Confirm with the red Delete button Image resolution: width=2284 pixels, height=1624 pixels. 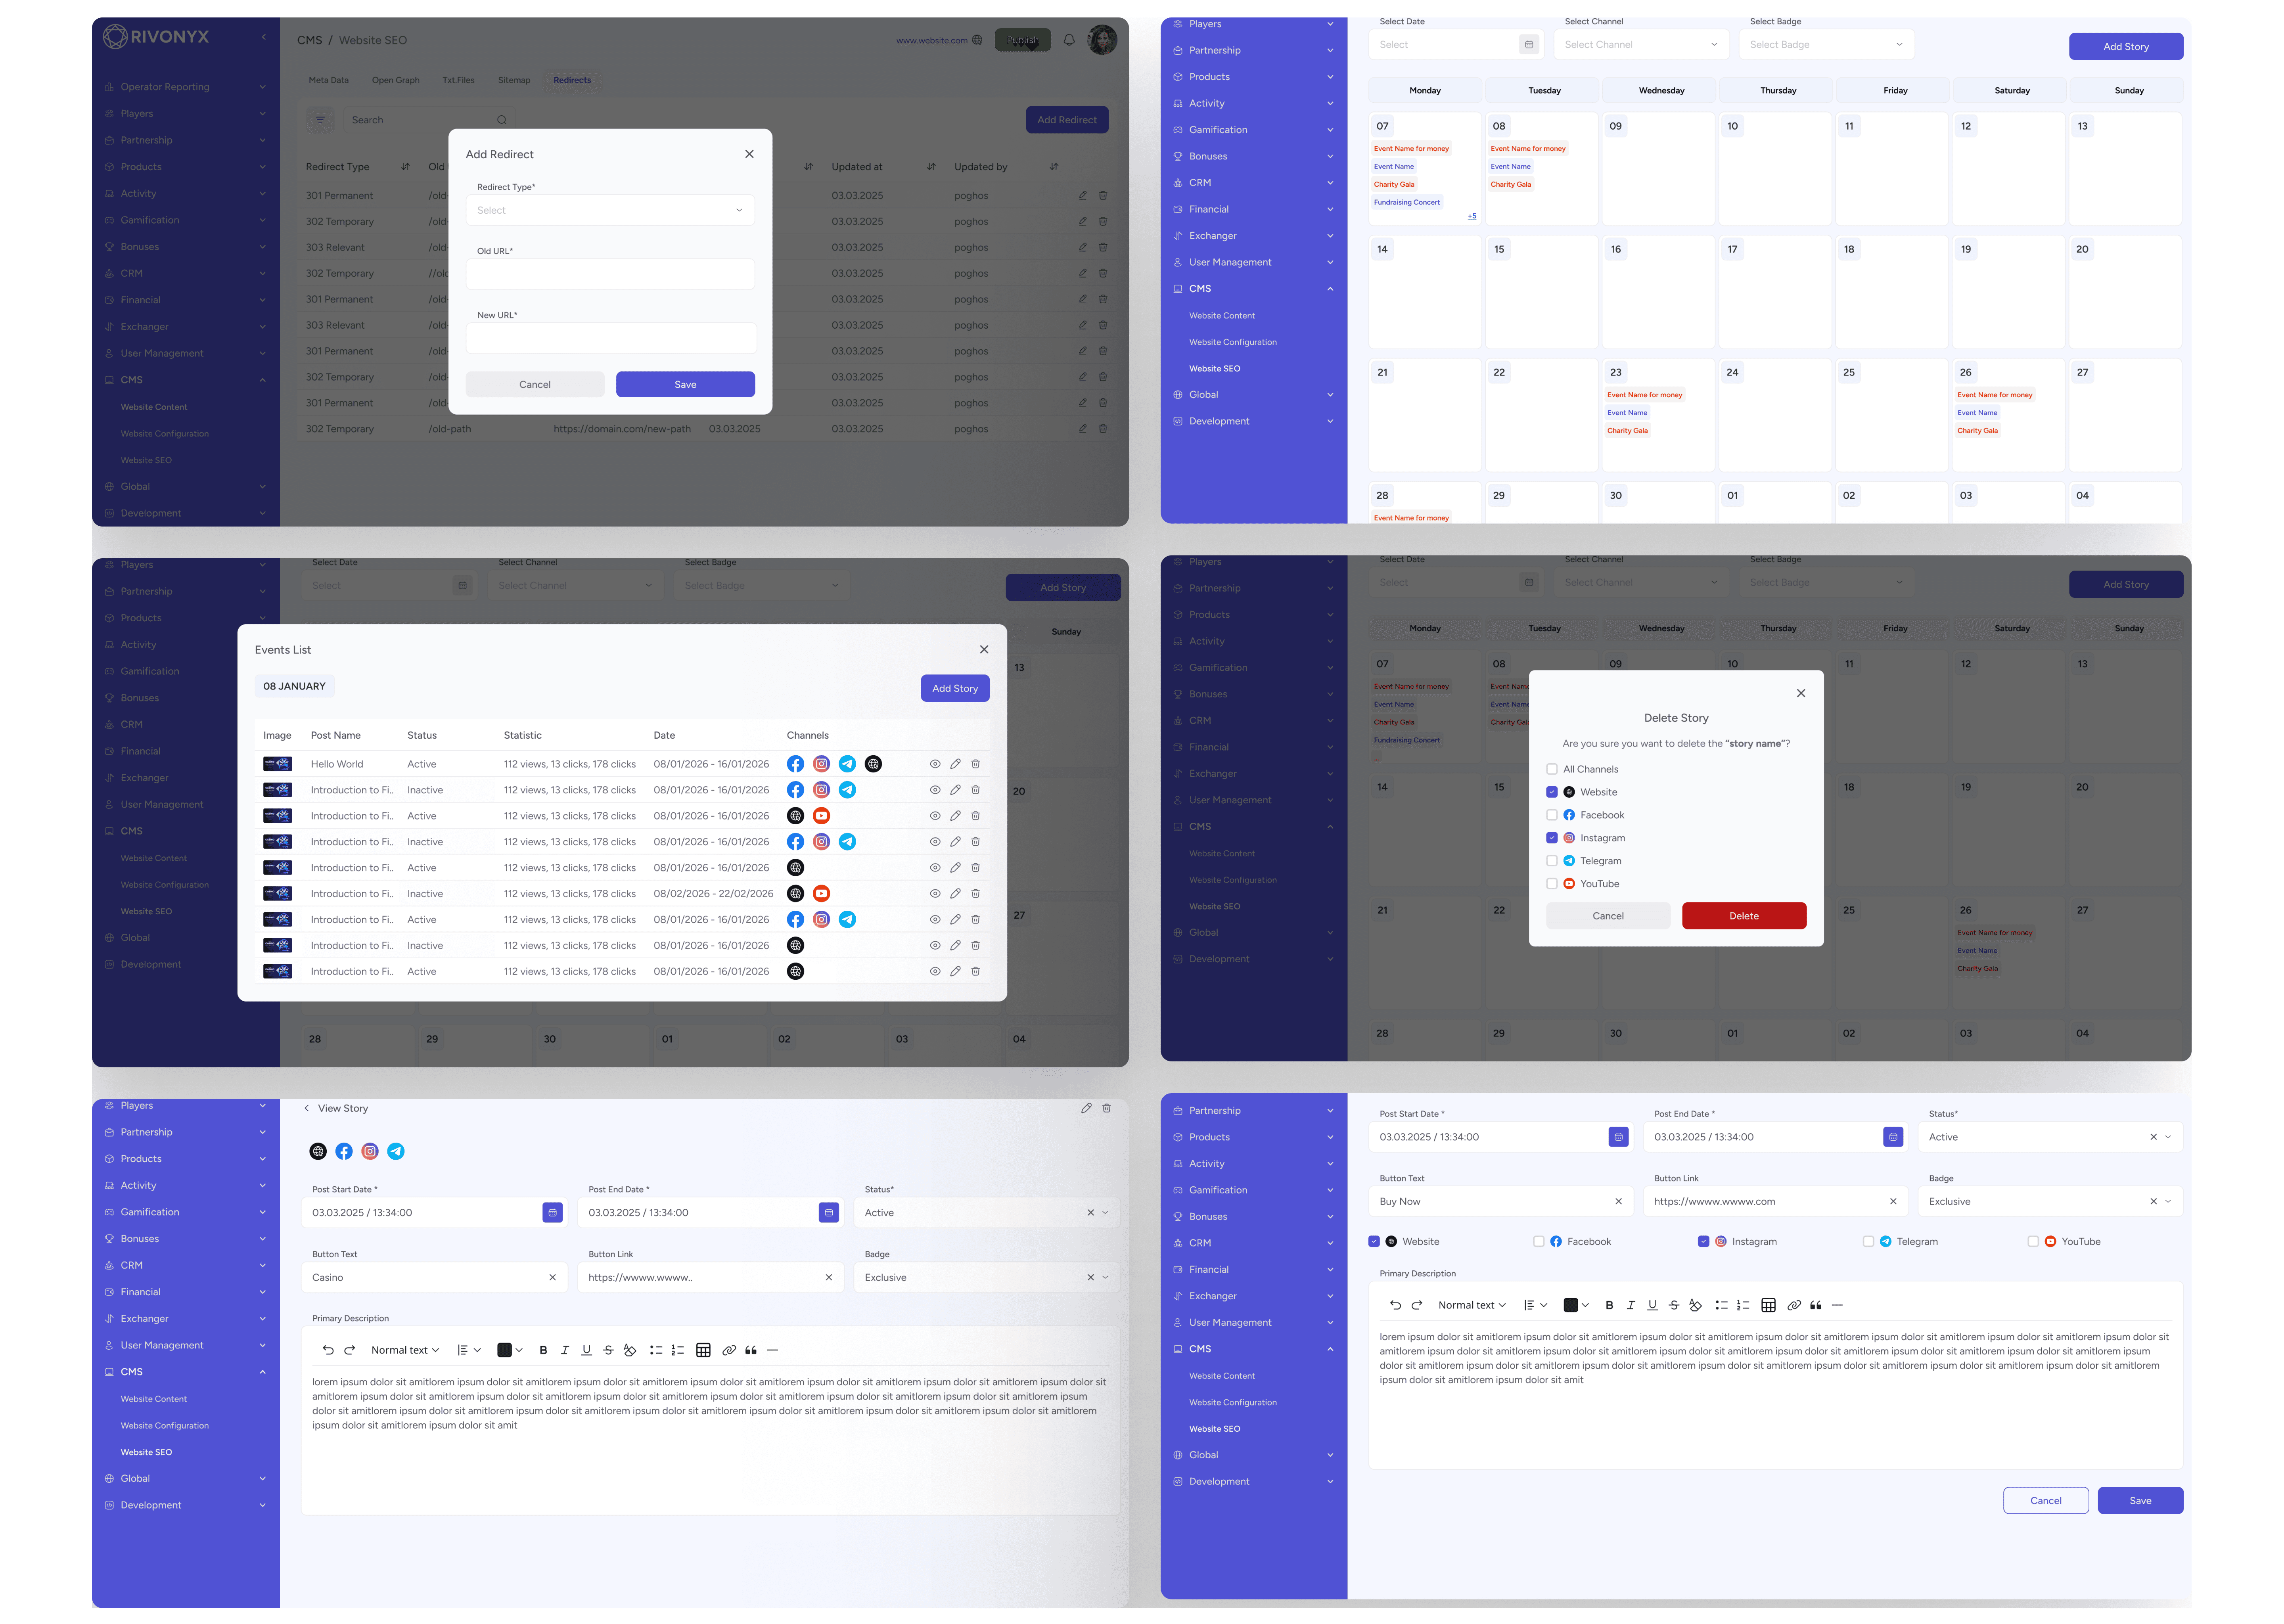click(1743, 916)
